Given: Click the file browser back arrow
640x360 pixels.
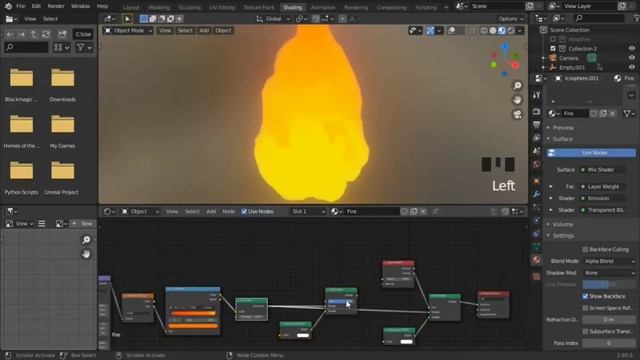Looking at the screenshot, I should 10,34.
